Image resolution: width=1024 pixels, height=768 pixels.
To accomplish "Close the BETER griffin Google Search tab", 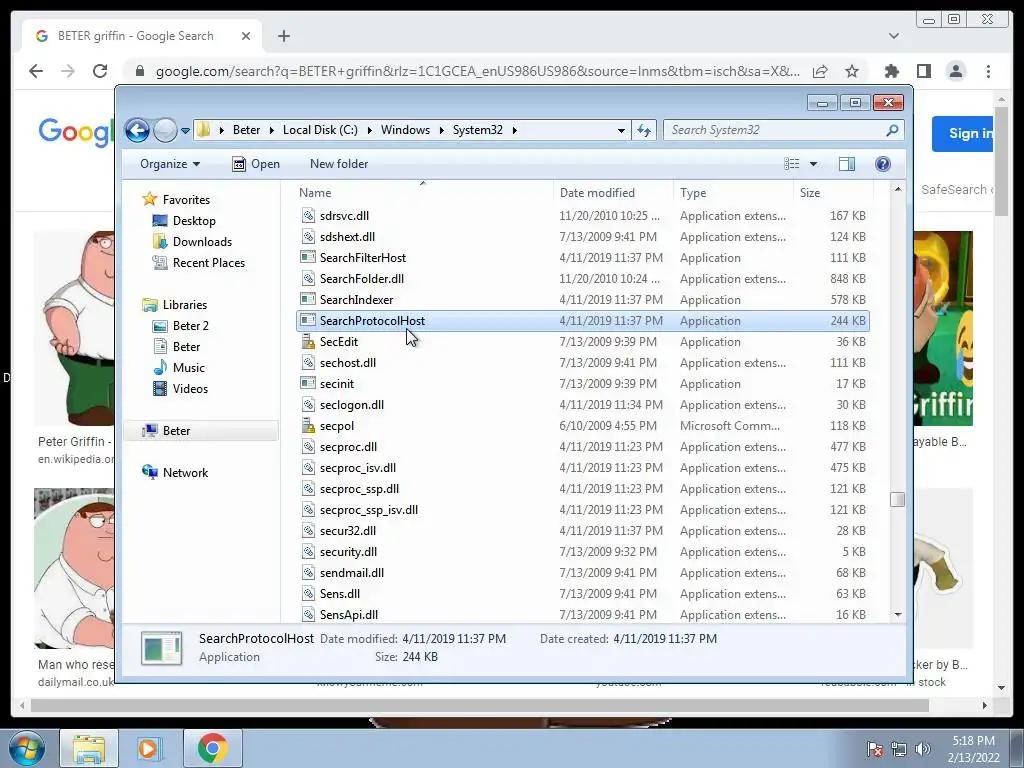I will [246, 36].
